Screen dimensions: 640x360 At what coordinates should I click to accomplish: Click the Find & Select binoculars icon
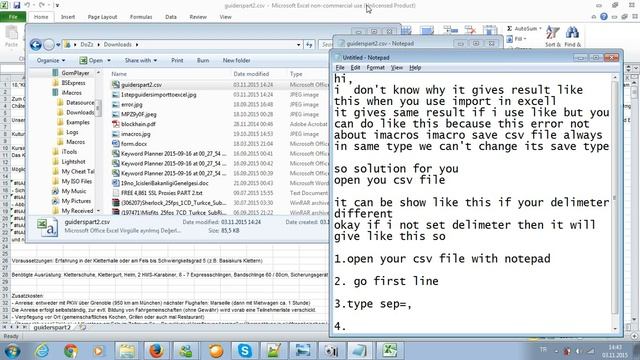[572, 33]
